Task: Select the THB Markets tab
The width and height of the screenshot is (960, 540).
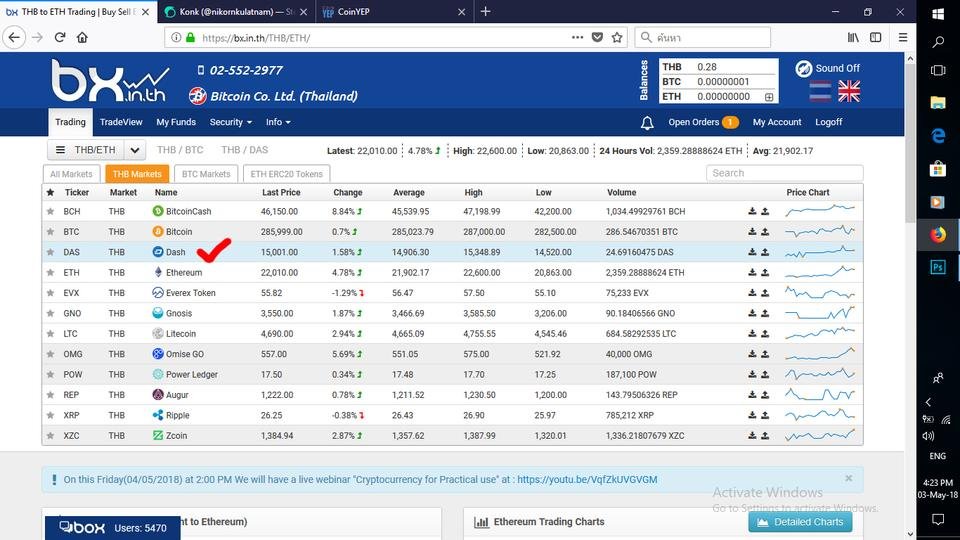Action: [137, 174]
